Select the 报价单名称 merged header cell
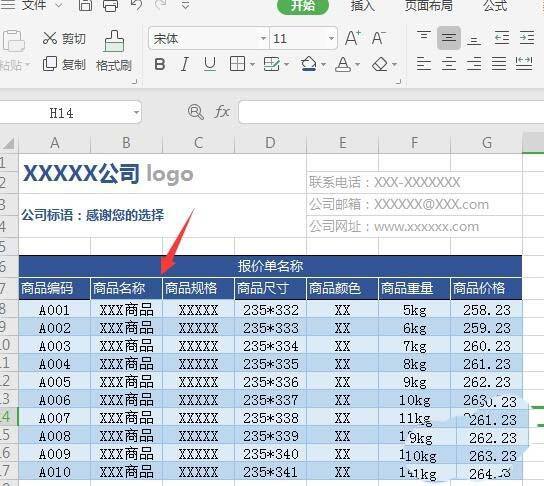544x486 pixels. (x=270, y=266)
